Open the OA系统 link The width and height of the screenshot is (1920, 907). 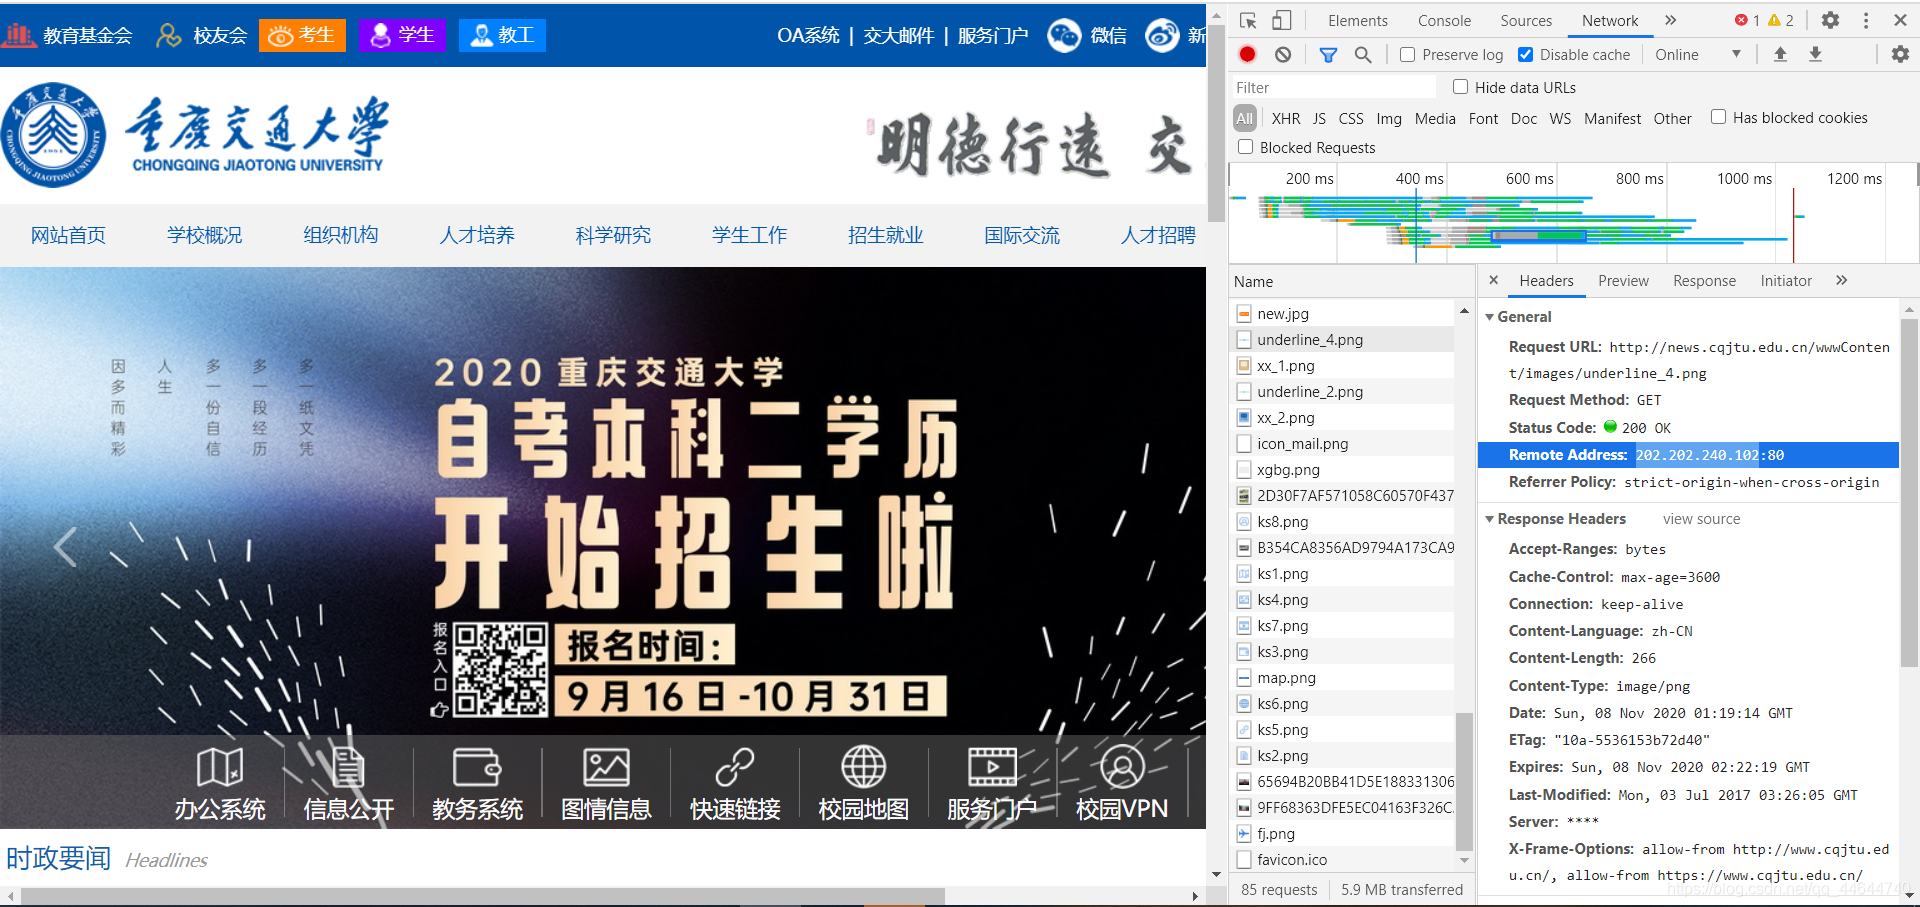coord(808,36)
